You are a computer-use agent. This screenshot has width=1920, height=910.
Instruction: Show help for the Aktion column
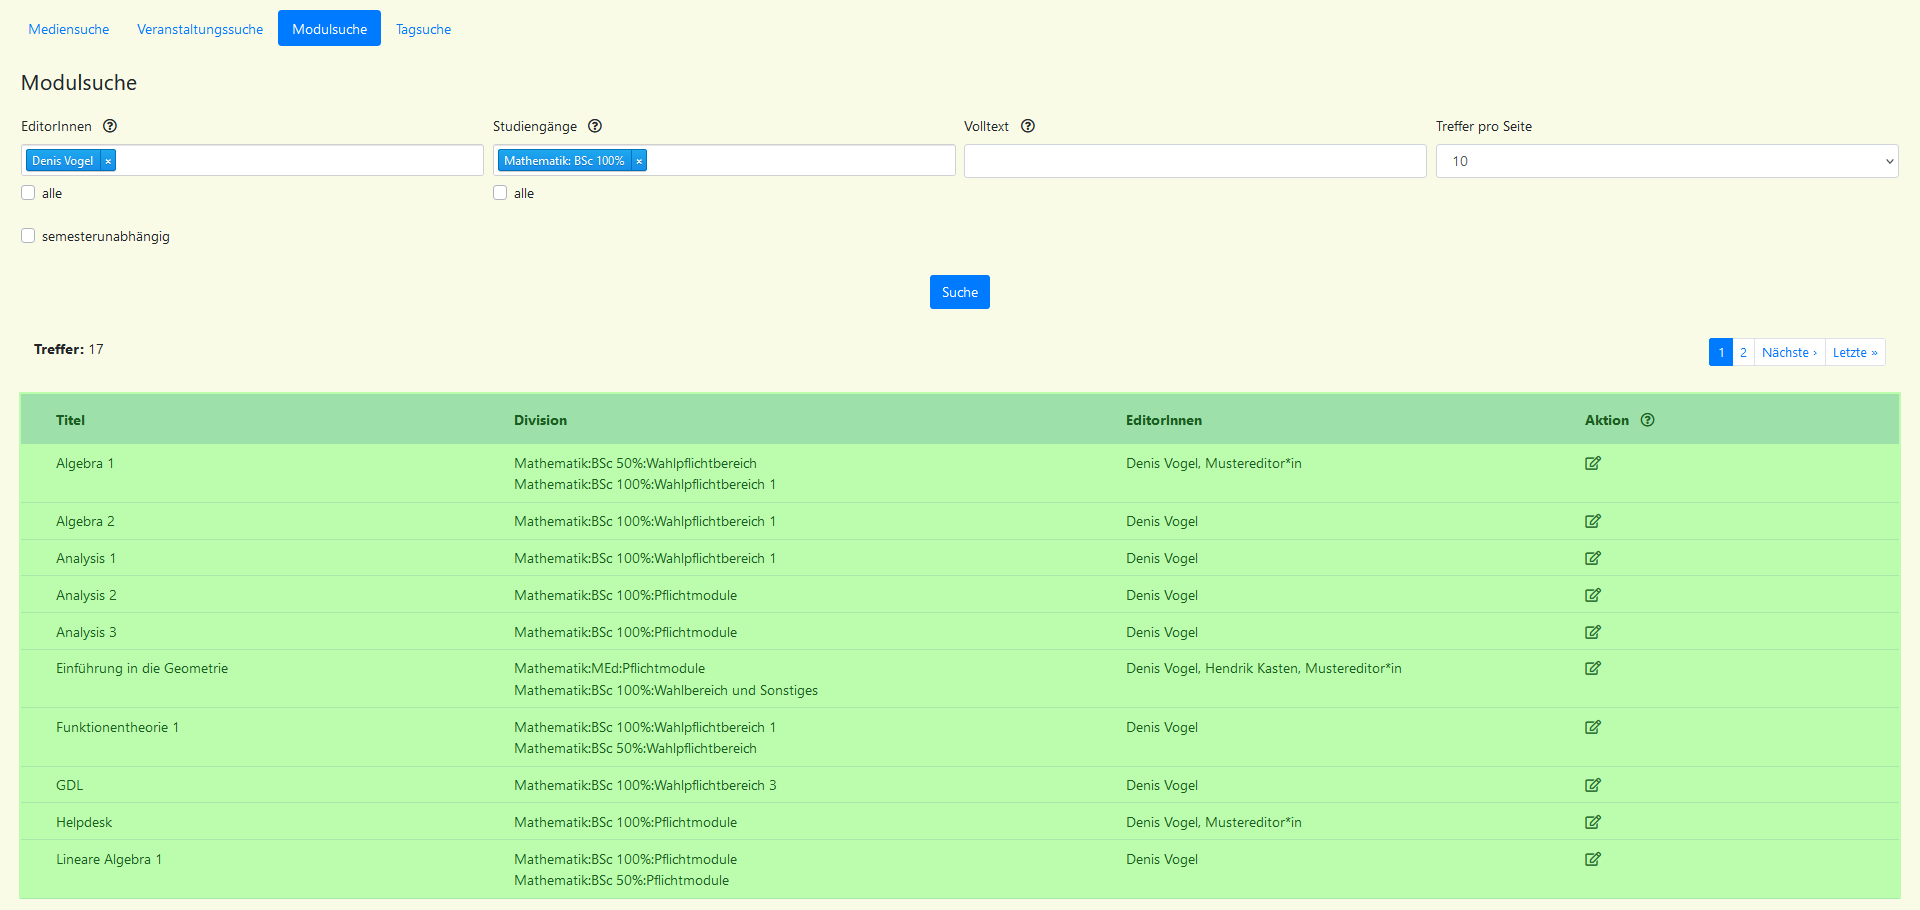click(1647, 420)
